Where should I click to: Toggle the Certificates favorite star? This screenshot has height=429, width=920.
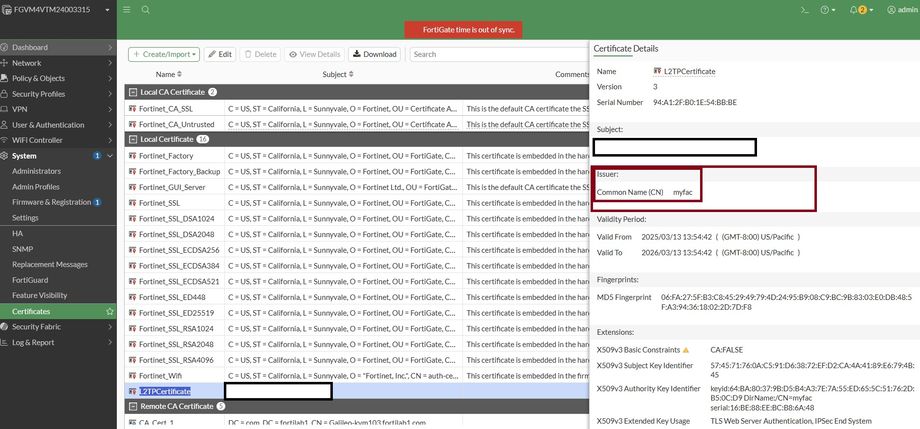109,312
